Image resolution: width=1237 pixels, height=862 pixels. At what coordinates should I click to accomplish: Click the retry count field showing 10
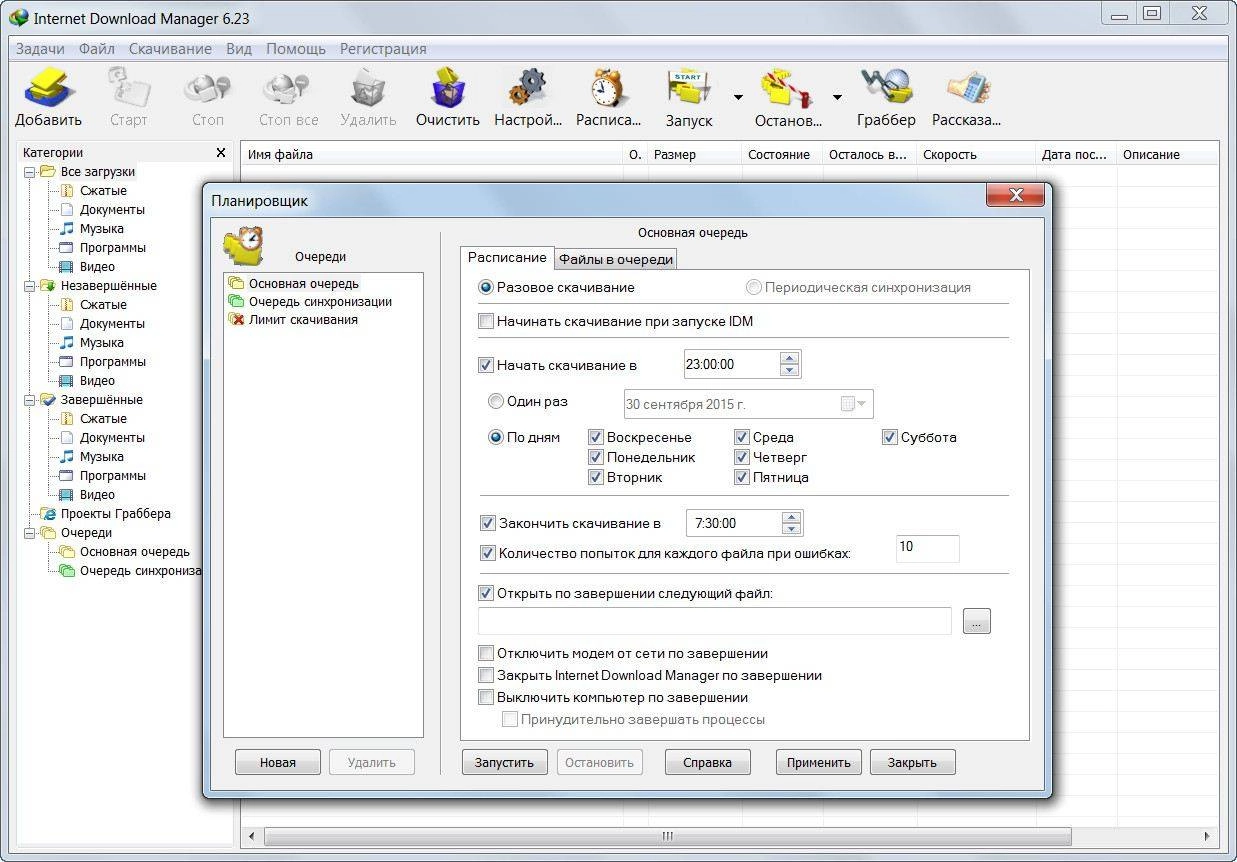coord(927,548)
